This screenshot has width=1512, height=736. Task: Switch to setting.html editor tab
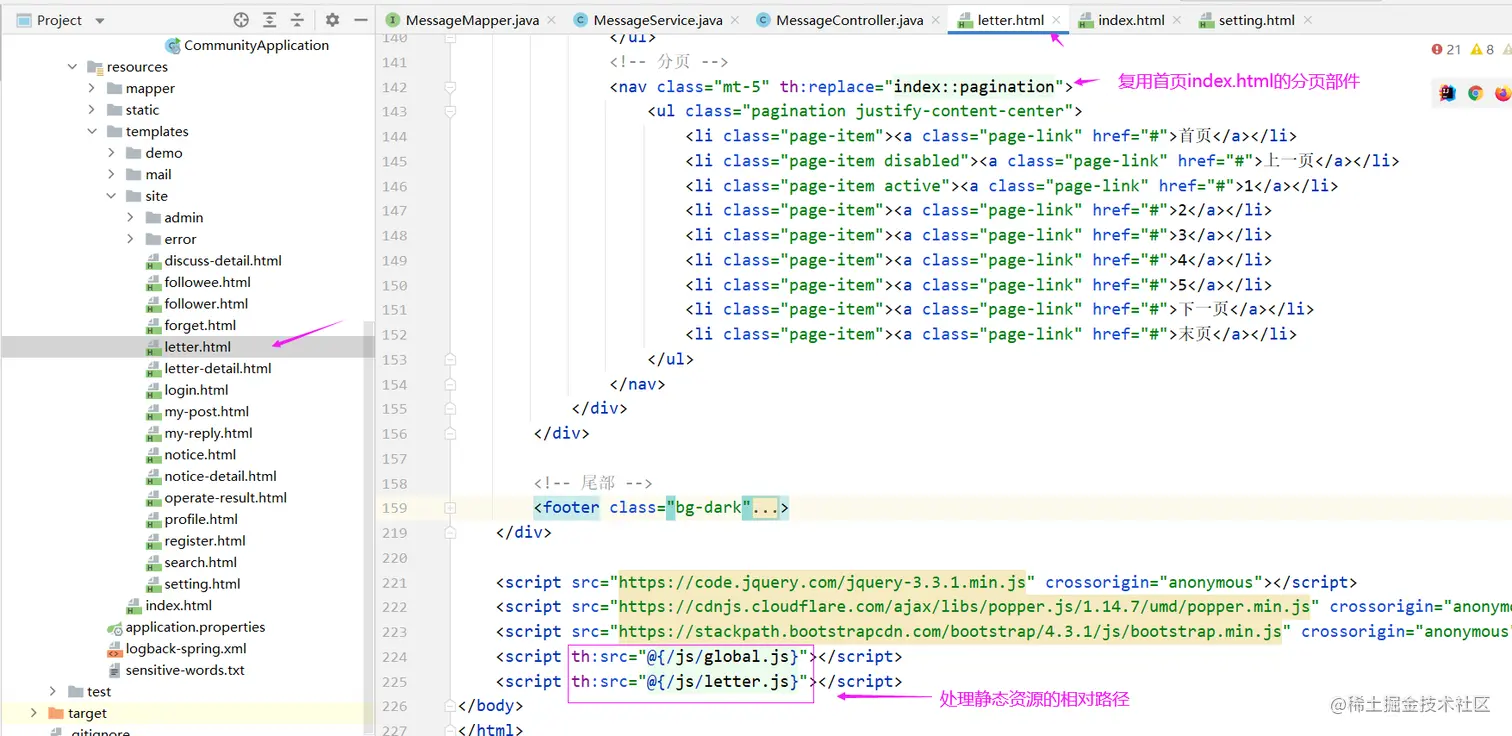(1257, 20)
